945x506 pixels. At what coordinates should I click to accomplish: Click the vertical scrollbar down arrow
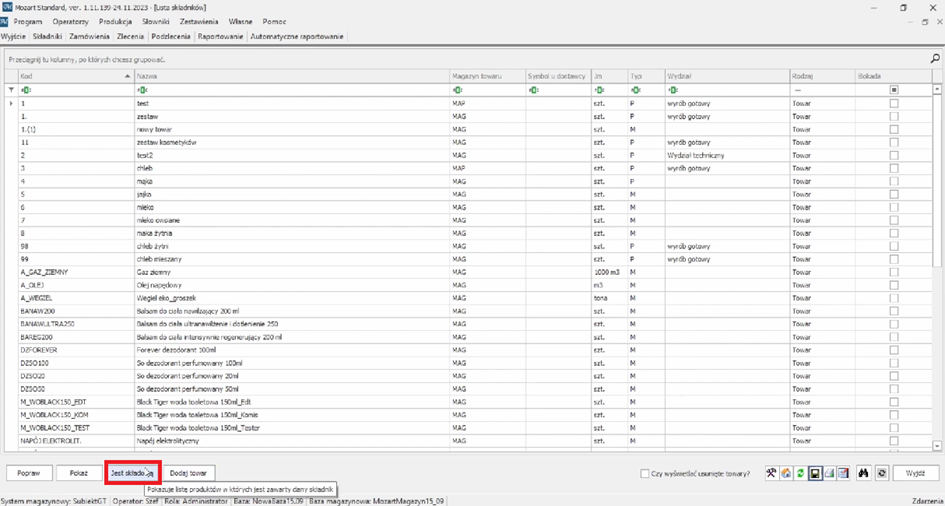[x=937, y=446]
